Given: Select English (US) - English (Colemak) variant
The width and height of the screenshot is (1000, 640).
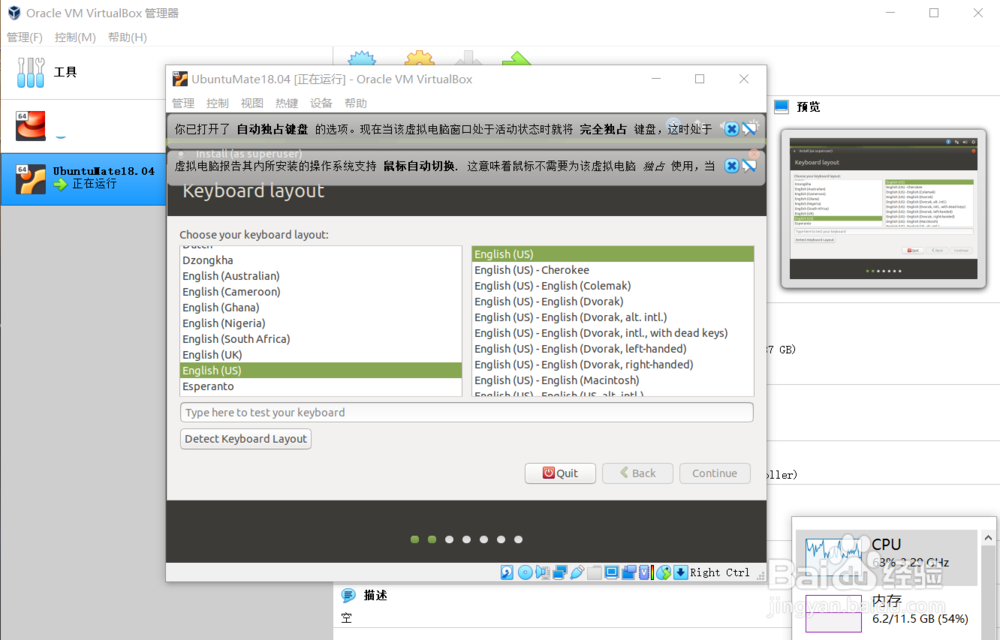Looking at the screenshot, I should pos(613,286).
